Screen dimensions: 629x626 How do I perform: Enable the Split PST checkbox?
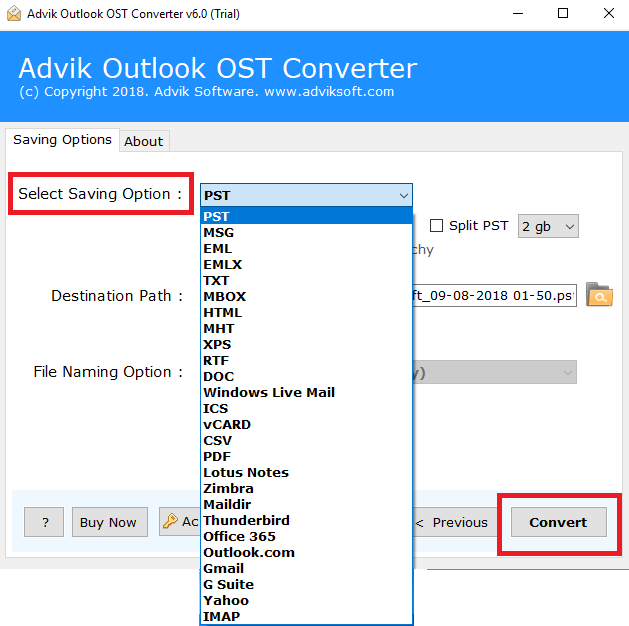coord(436,226)
